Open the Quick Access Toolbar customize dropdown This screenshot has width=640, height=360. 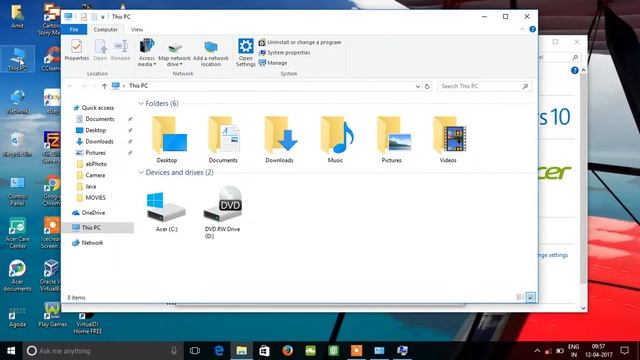(x=103, y=17)
